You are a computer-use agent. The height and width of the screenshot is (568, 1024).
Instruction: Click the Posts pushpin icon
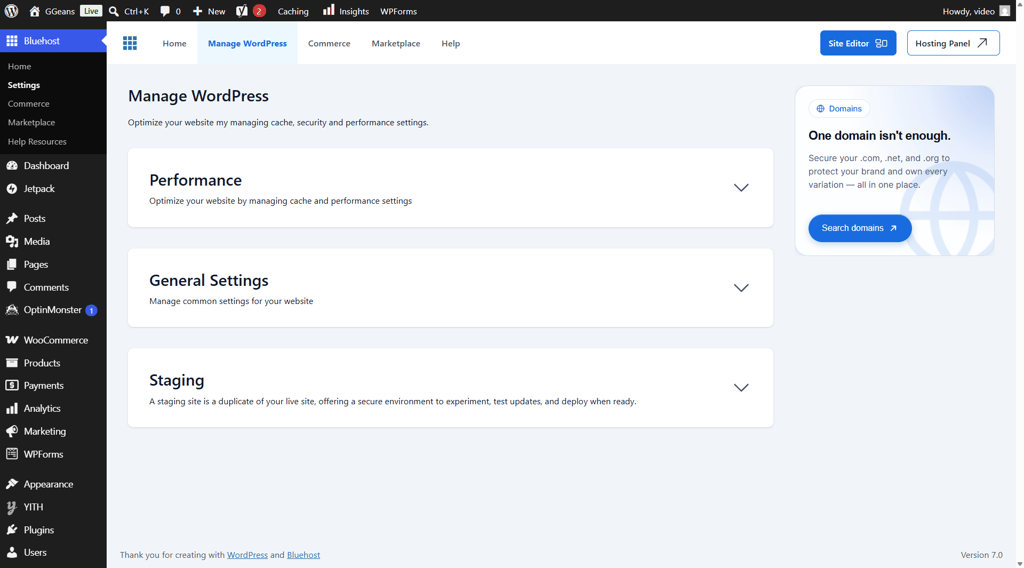pyautogui.click(x=12, y=219)
